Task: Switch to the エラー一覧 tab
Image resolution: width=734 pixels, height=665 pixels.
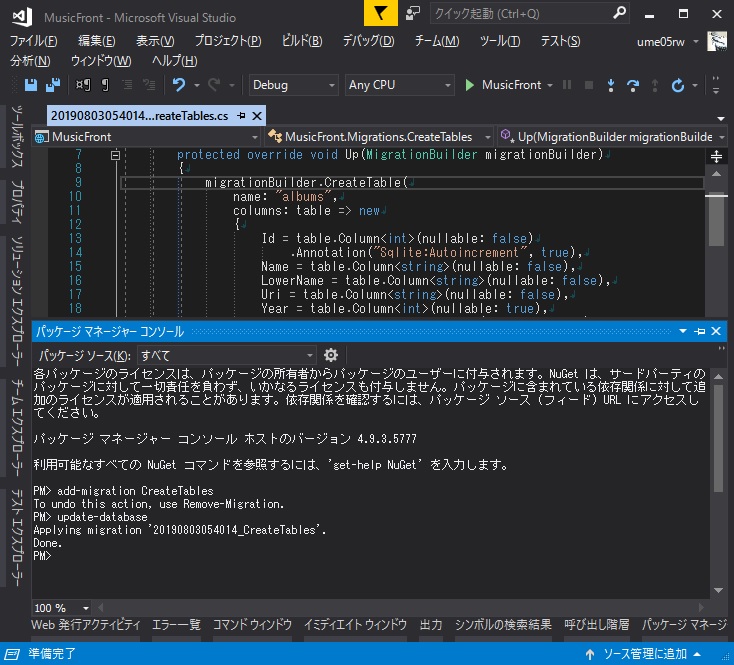Action: (x=176, y=625)
